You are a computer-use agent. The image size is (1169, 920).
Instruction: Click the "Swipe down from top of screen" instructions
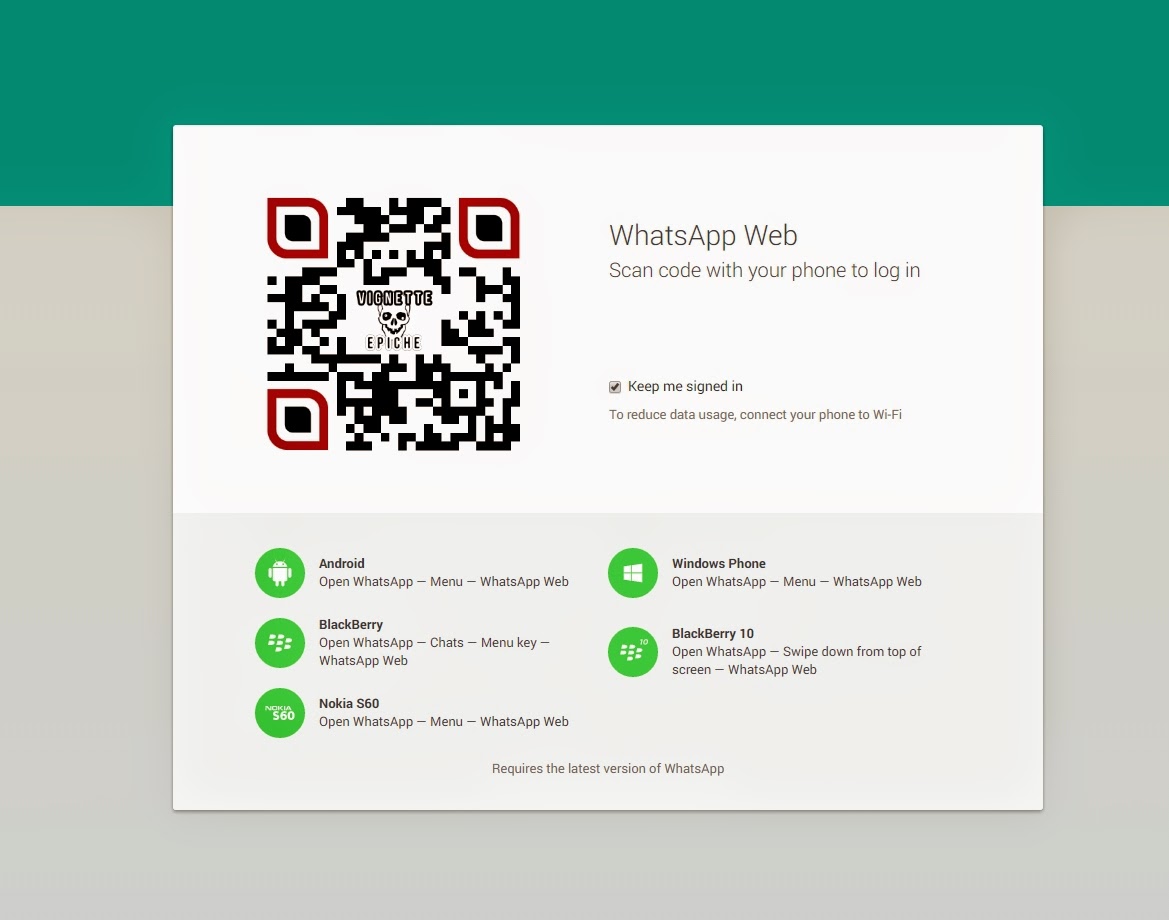(x=796, y=661)
